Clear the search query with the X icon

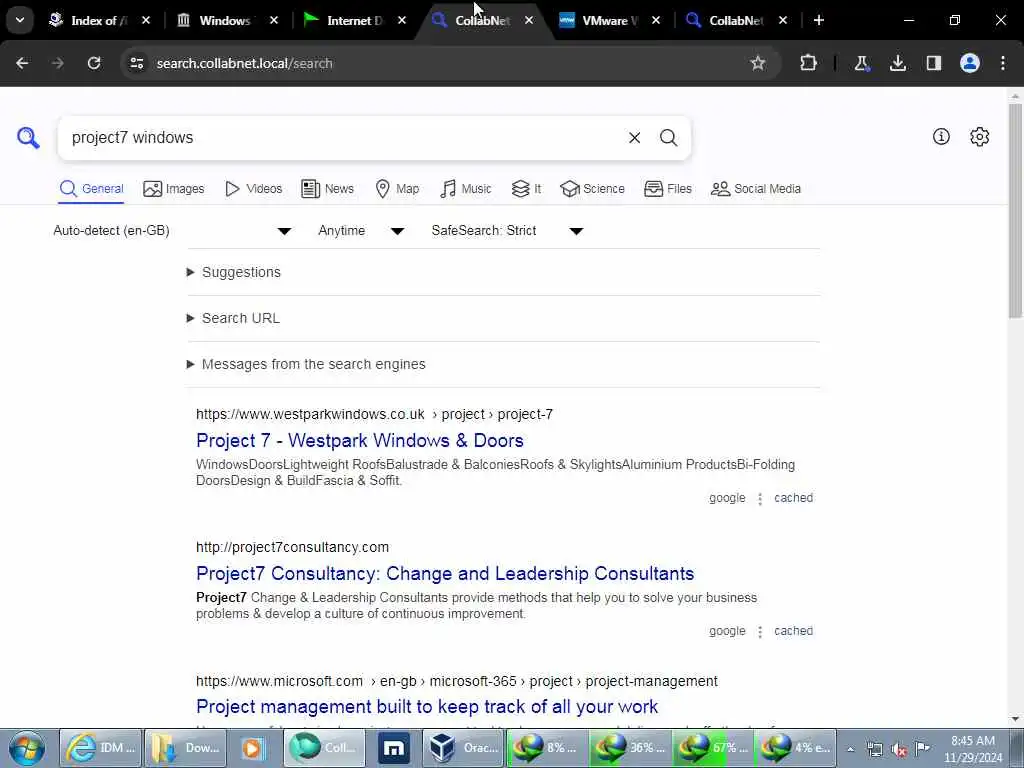[x=634, y=138]
